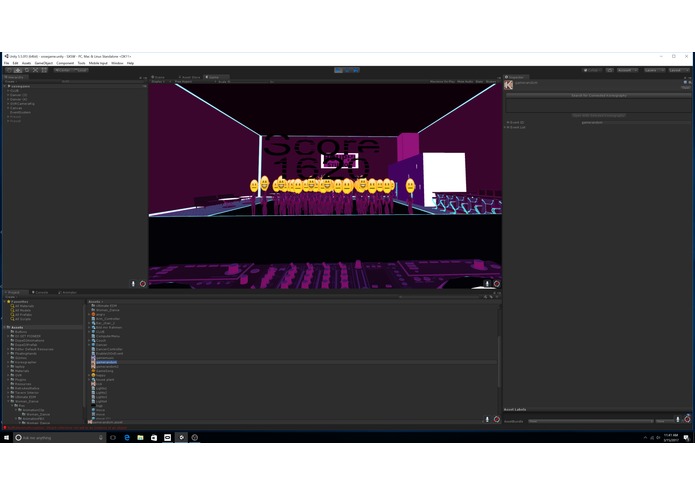The image size is (695, 494).
Task: Select All Models under Favorites
Action: (x=23, y=310)
